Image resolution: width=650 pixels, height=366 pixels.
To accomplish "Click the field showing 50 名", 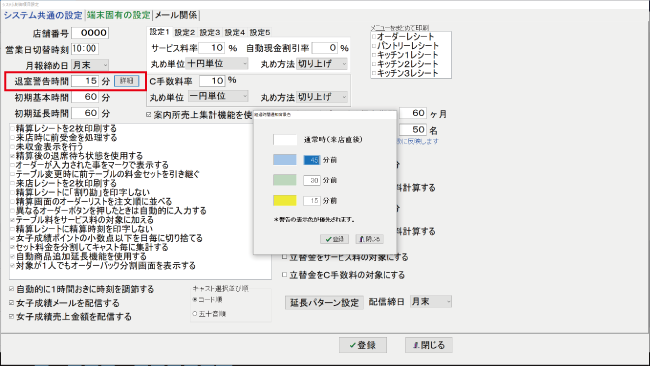I will (x=412, y=130).
